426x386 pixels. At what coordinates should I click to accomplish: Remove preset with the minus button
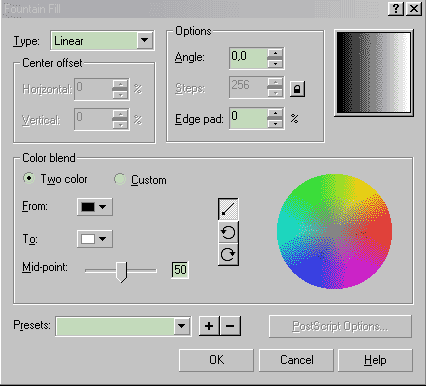[230, 326]
